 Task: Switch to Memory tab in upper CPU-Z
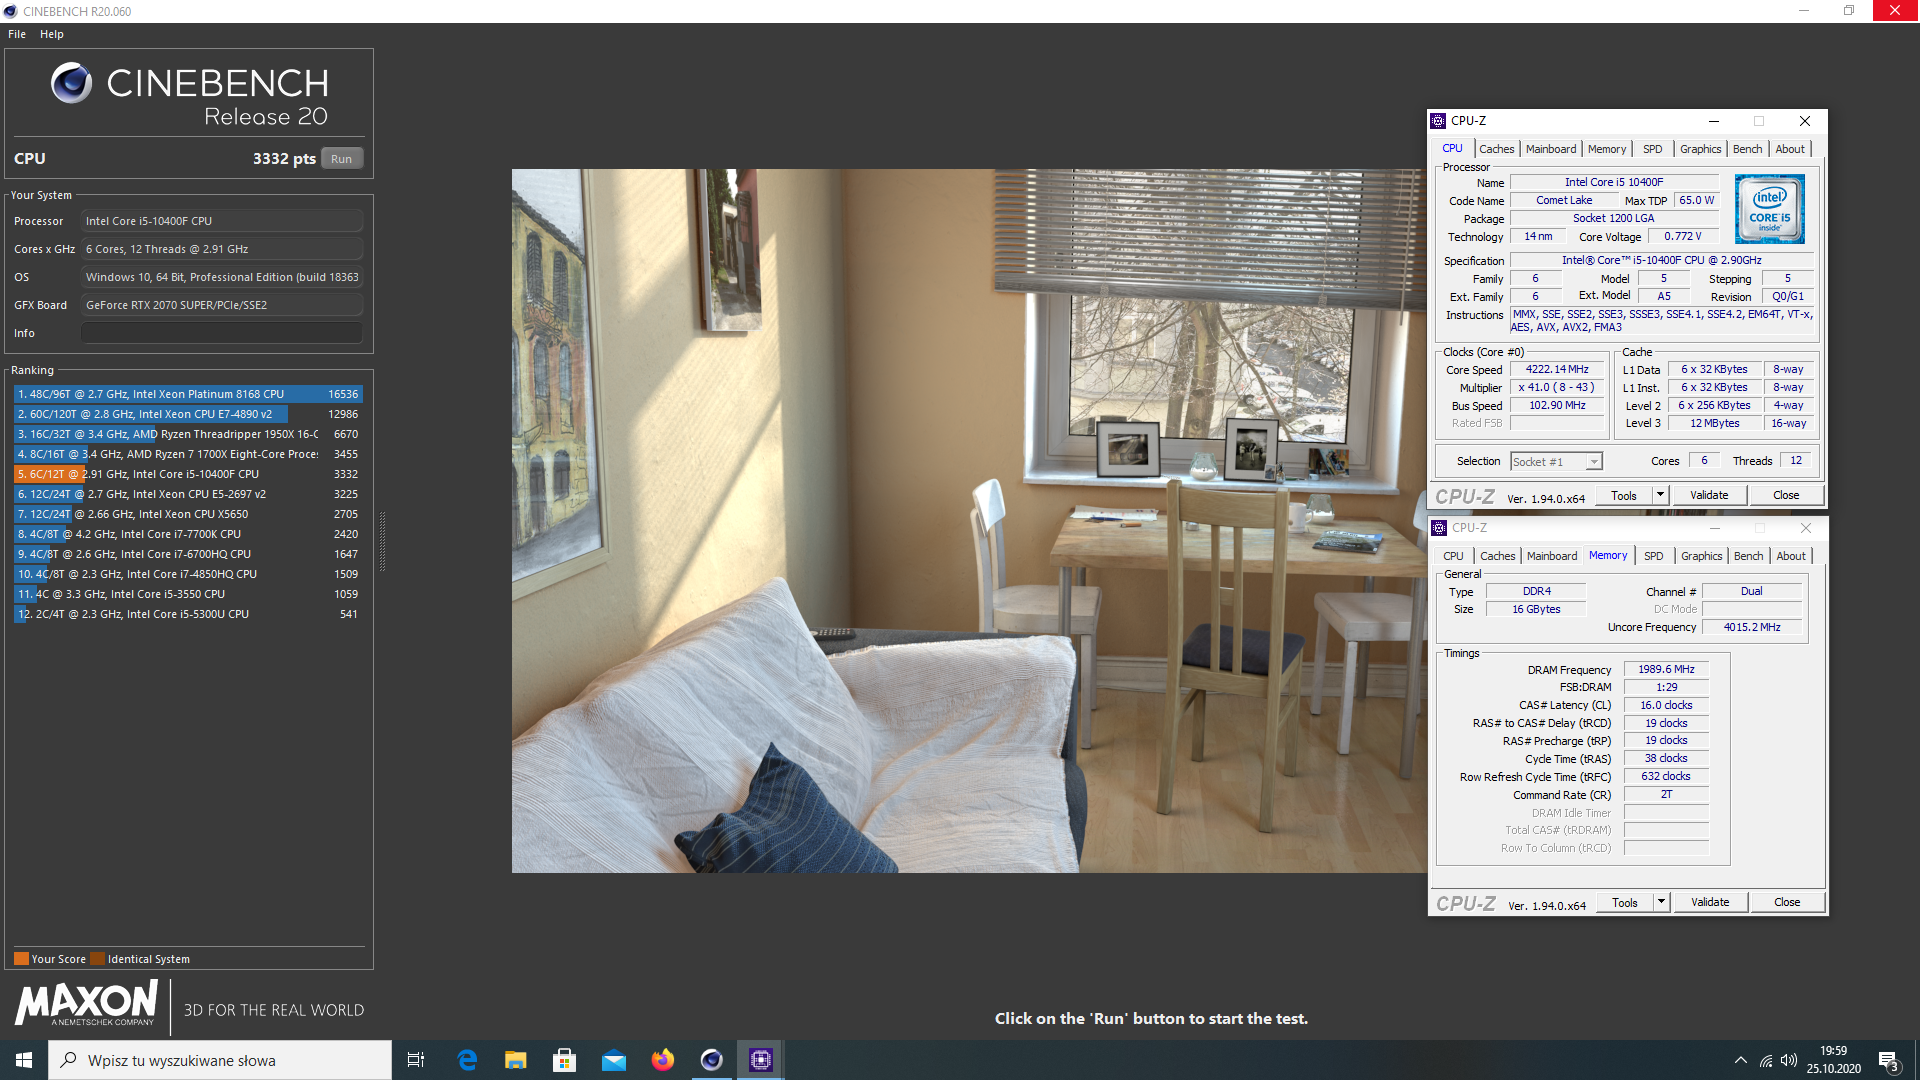(1607, 149)
